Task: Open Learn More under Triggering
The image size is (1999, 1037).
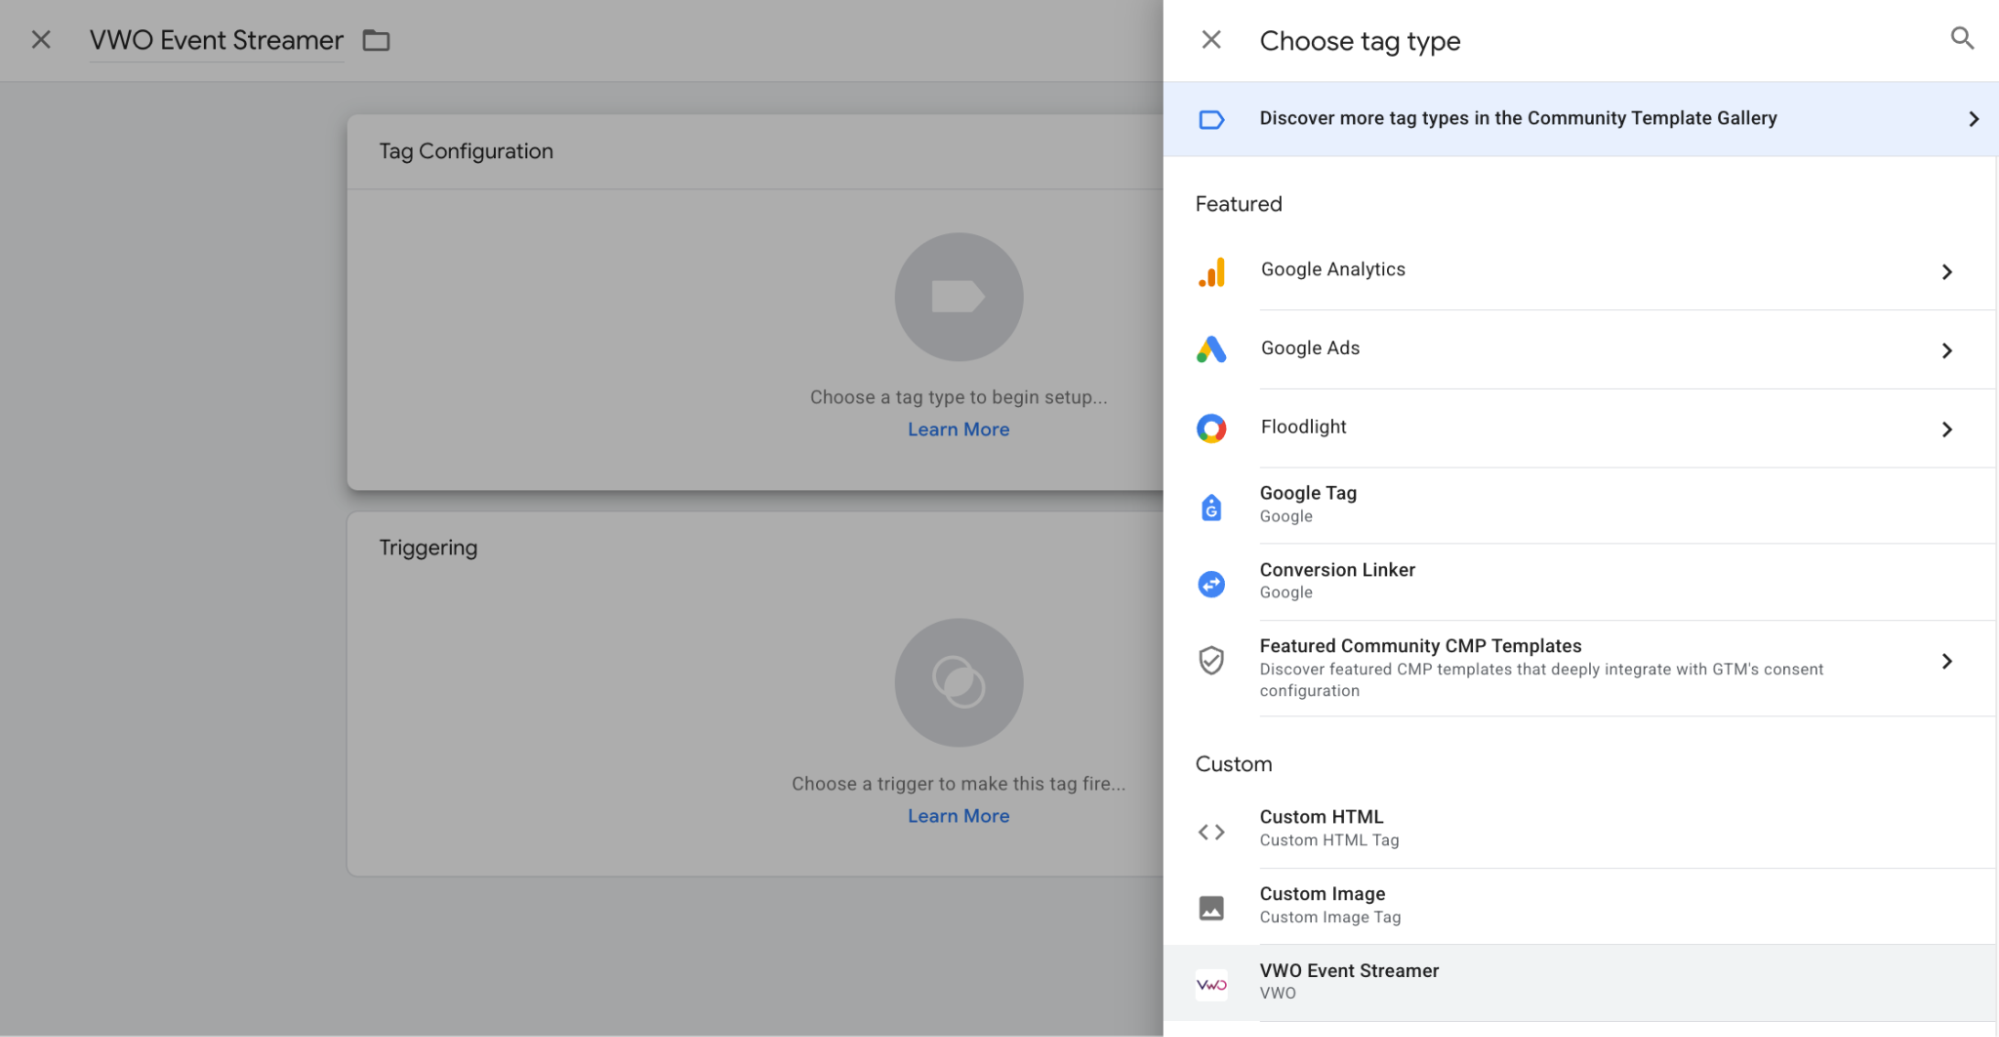Action: click(x=958, y=816)
